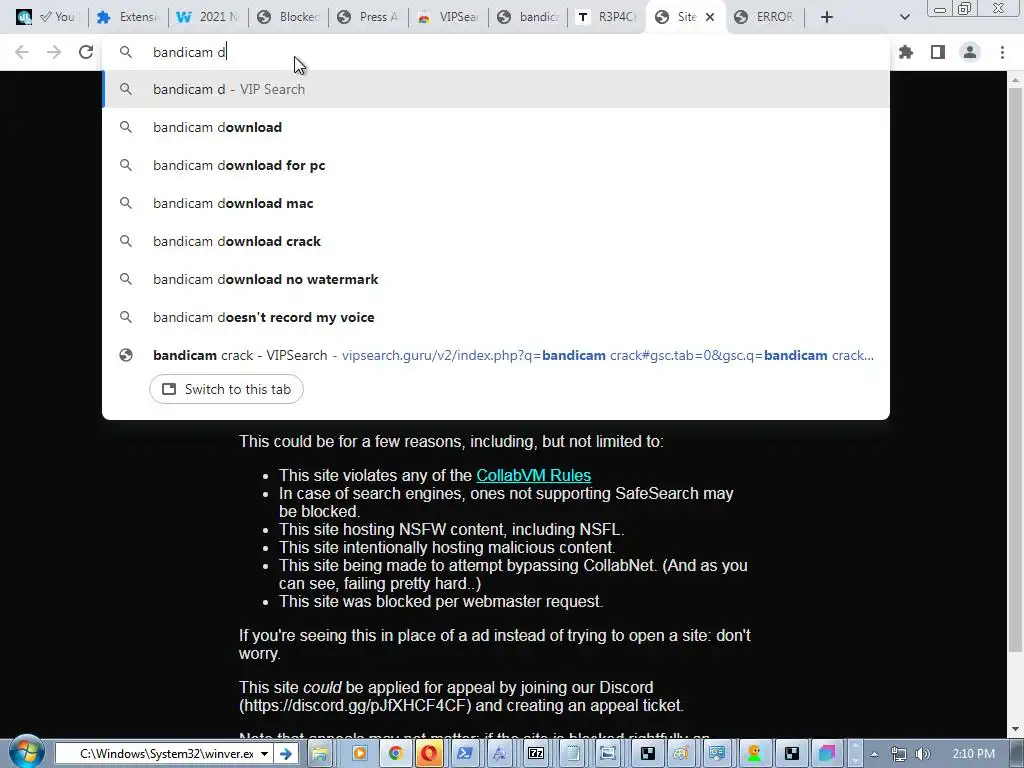The image size is (1024, 768).
Task: Click the page scrollbar down arrow
Action: pyautogui.click(x=1015, y=729)
